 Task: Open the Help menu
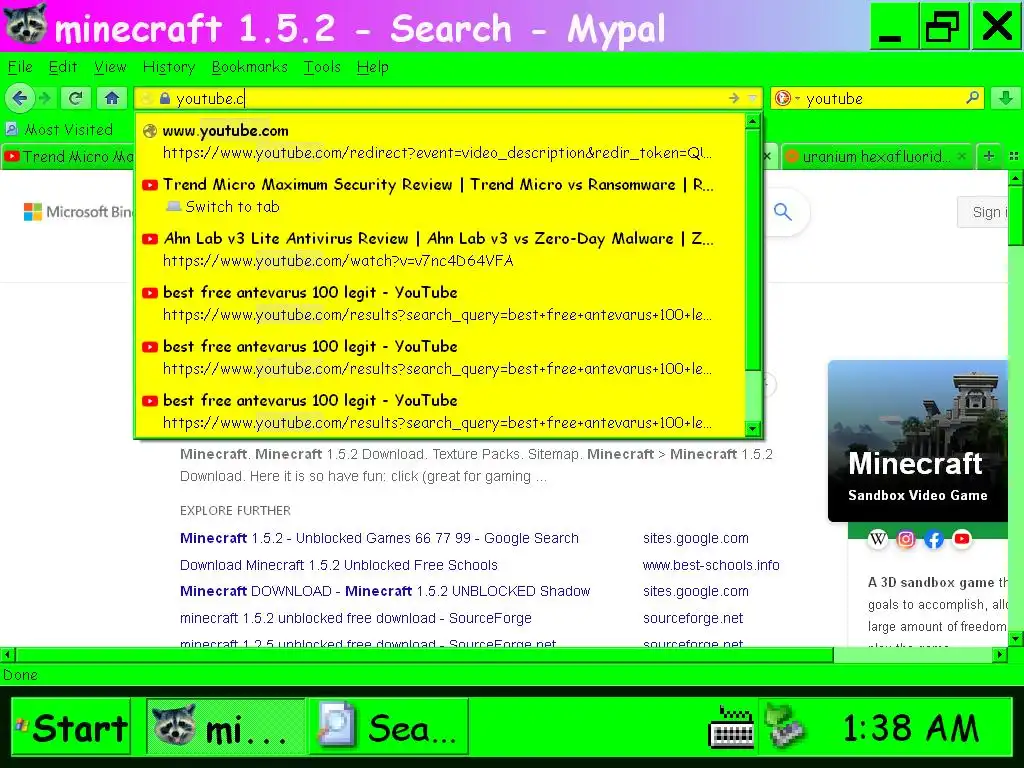tap(372, 67)
